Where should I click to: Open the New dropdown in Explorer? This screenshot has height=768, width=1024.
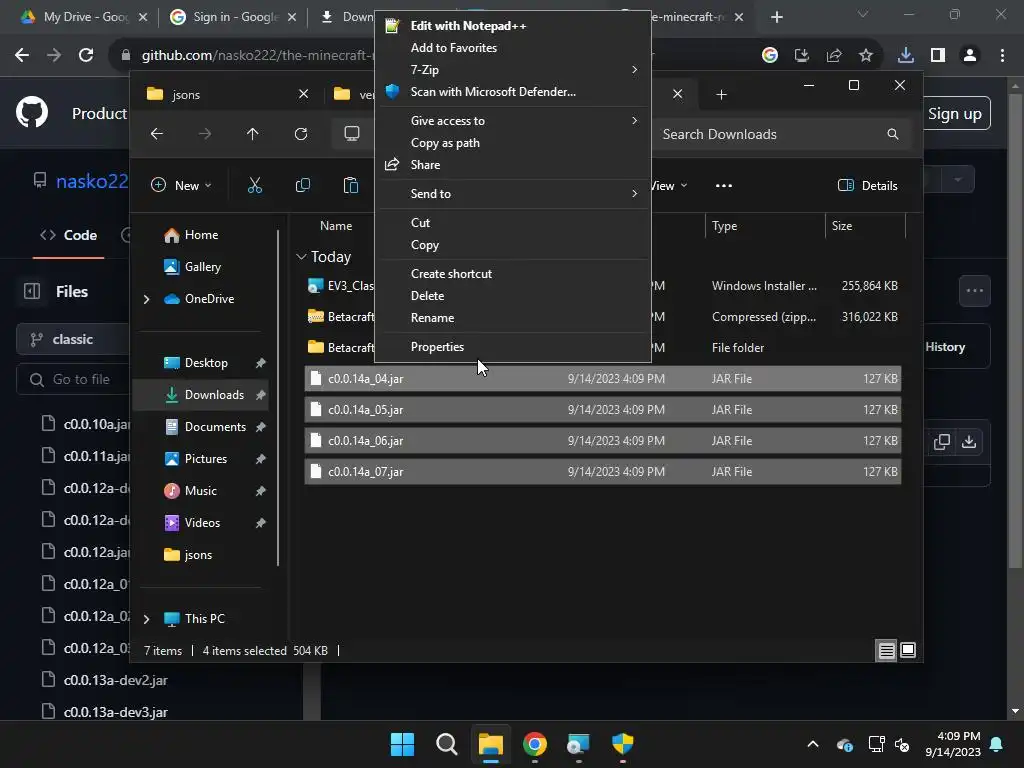click(182, 185)
